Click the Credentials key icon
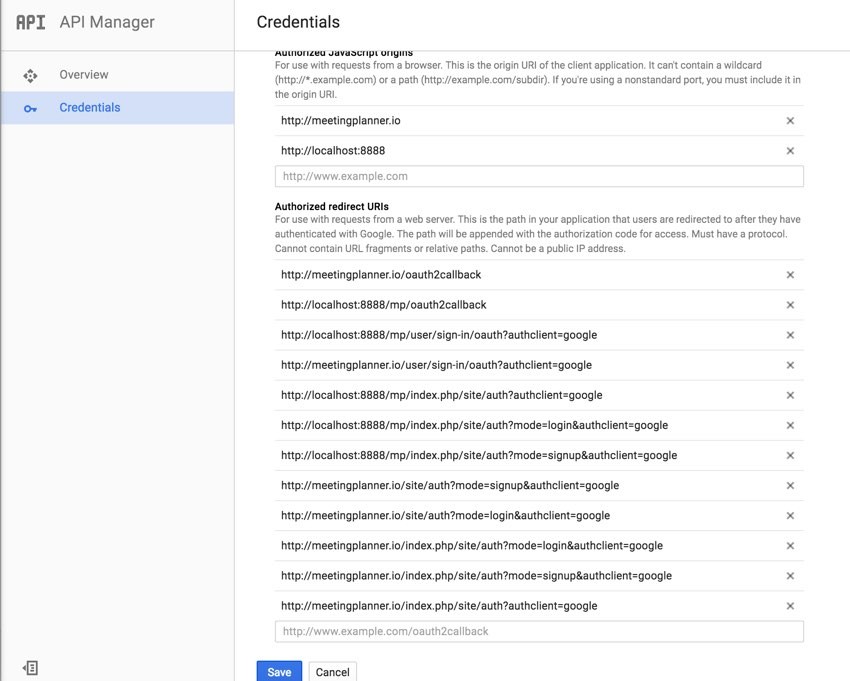The width and height of the screenshot is (850, 681). (x=30, y=109)
